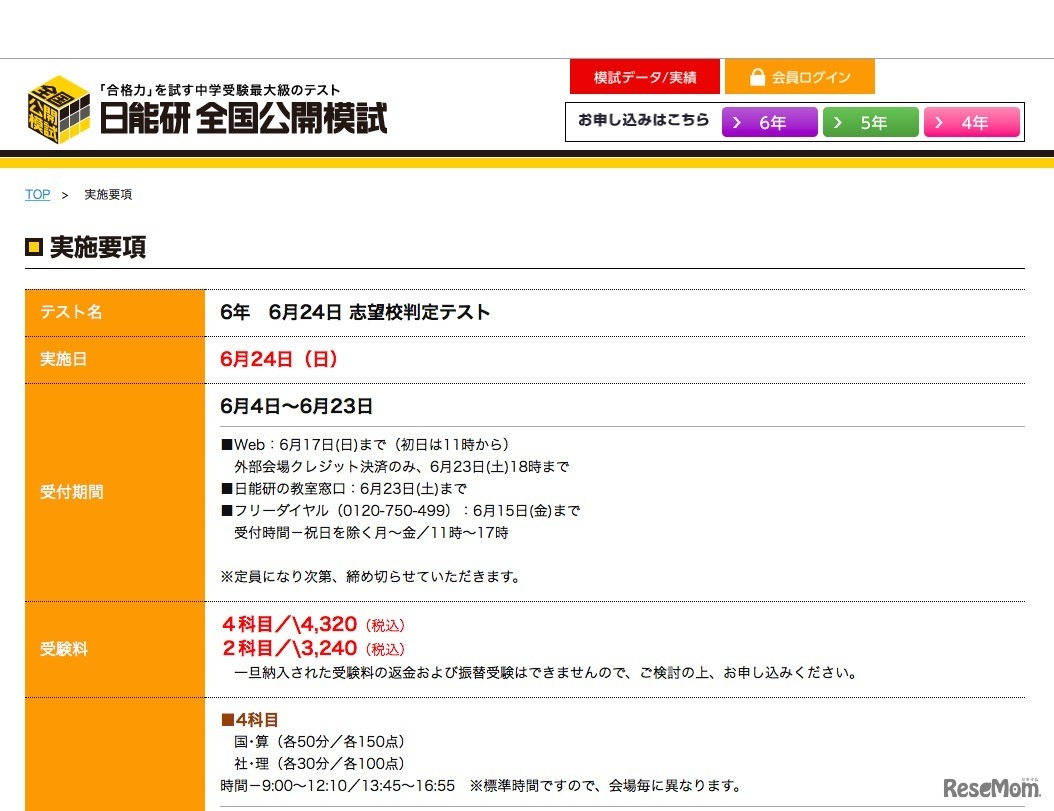This screenshot has height=811, width=1054.
Task: Apply for the 5年 exam
Action: pyautogui.click(x=871, y=122)
